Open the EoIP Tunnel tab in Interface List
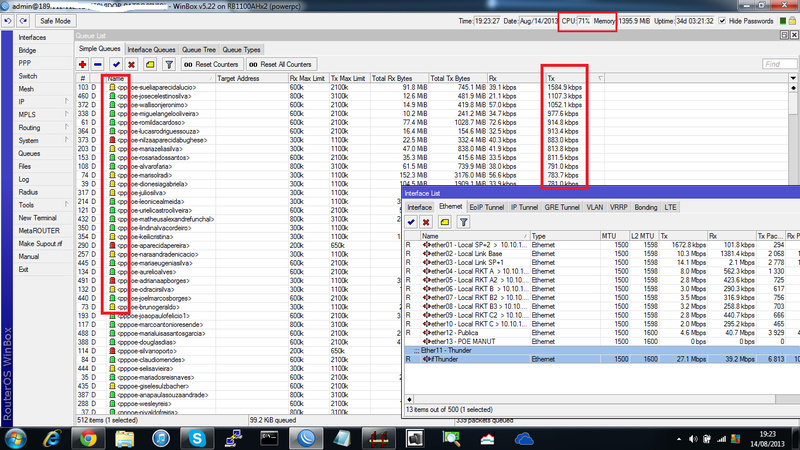Image resolution: width=800 pixels, height=450 pixels. (x=487, y=207)
